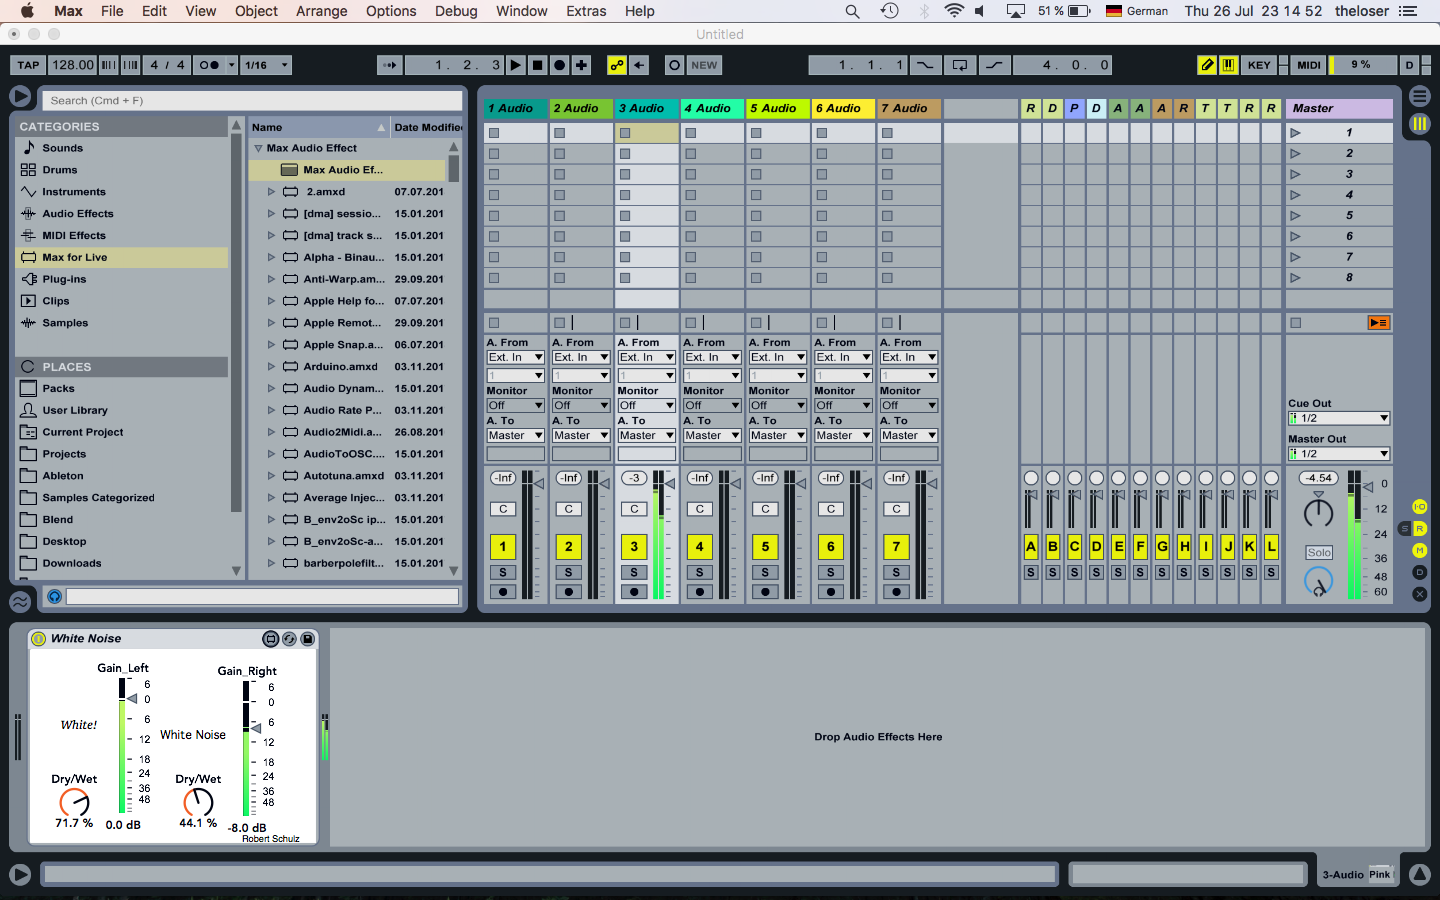Click the TAP tempo button
Viewport: 1440px width, 900px height.
tap(28, 65)
